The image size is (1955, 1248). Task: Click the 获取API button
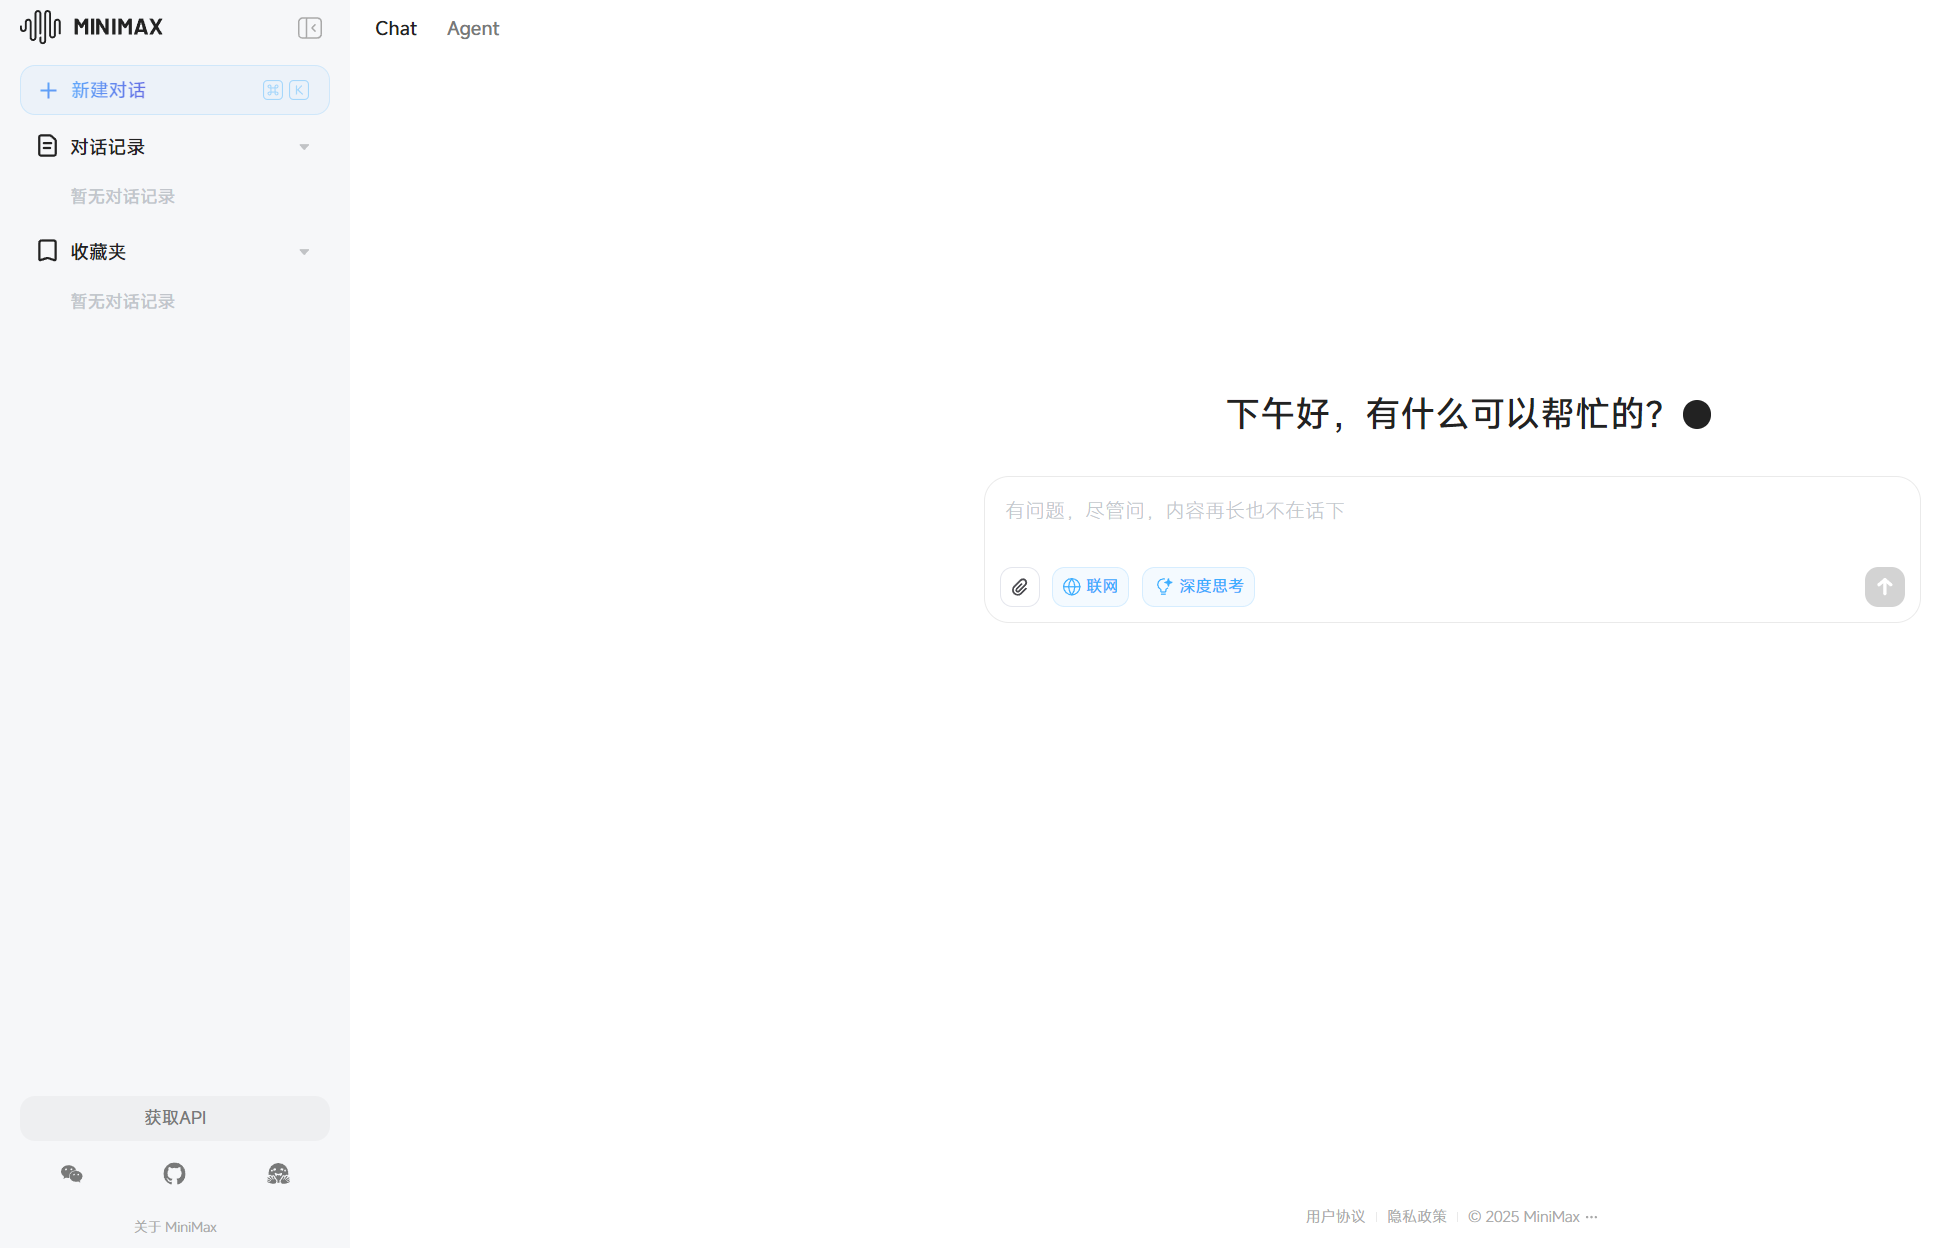coord(174,1118)
